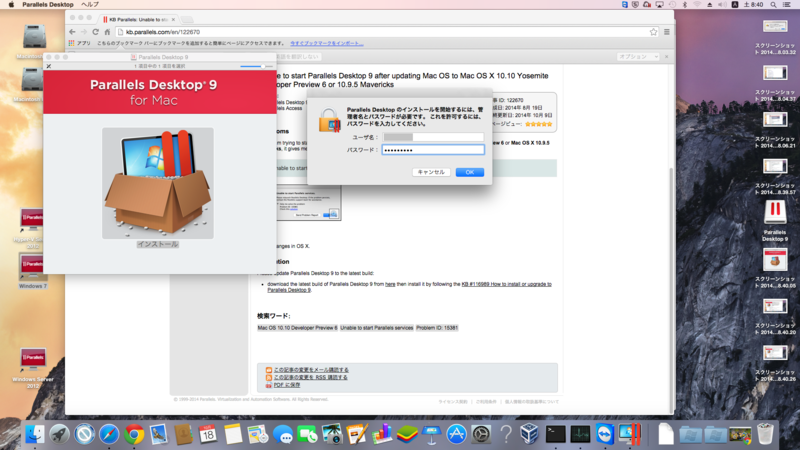Click PDF に保存 link
The image size is (800, 450).
[287, 385]
